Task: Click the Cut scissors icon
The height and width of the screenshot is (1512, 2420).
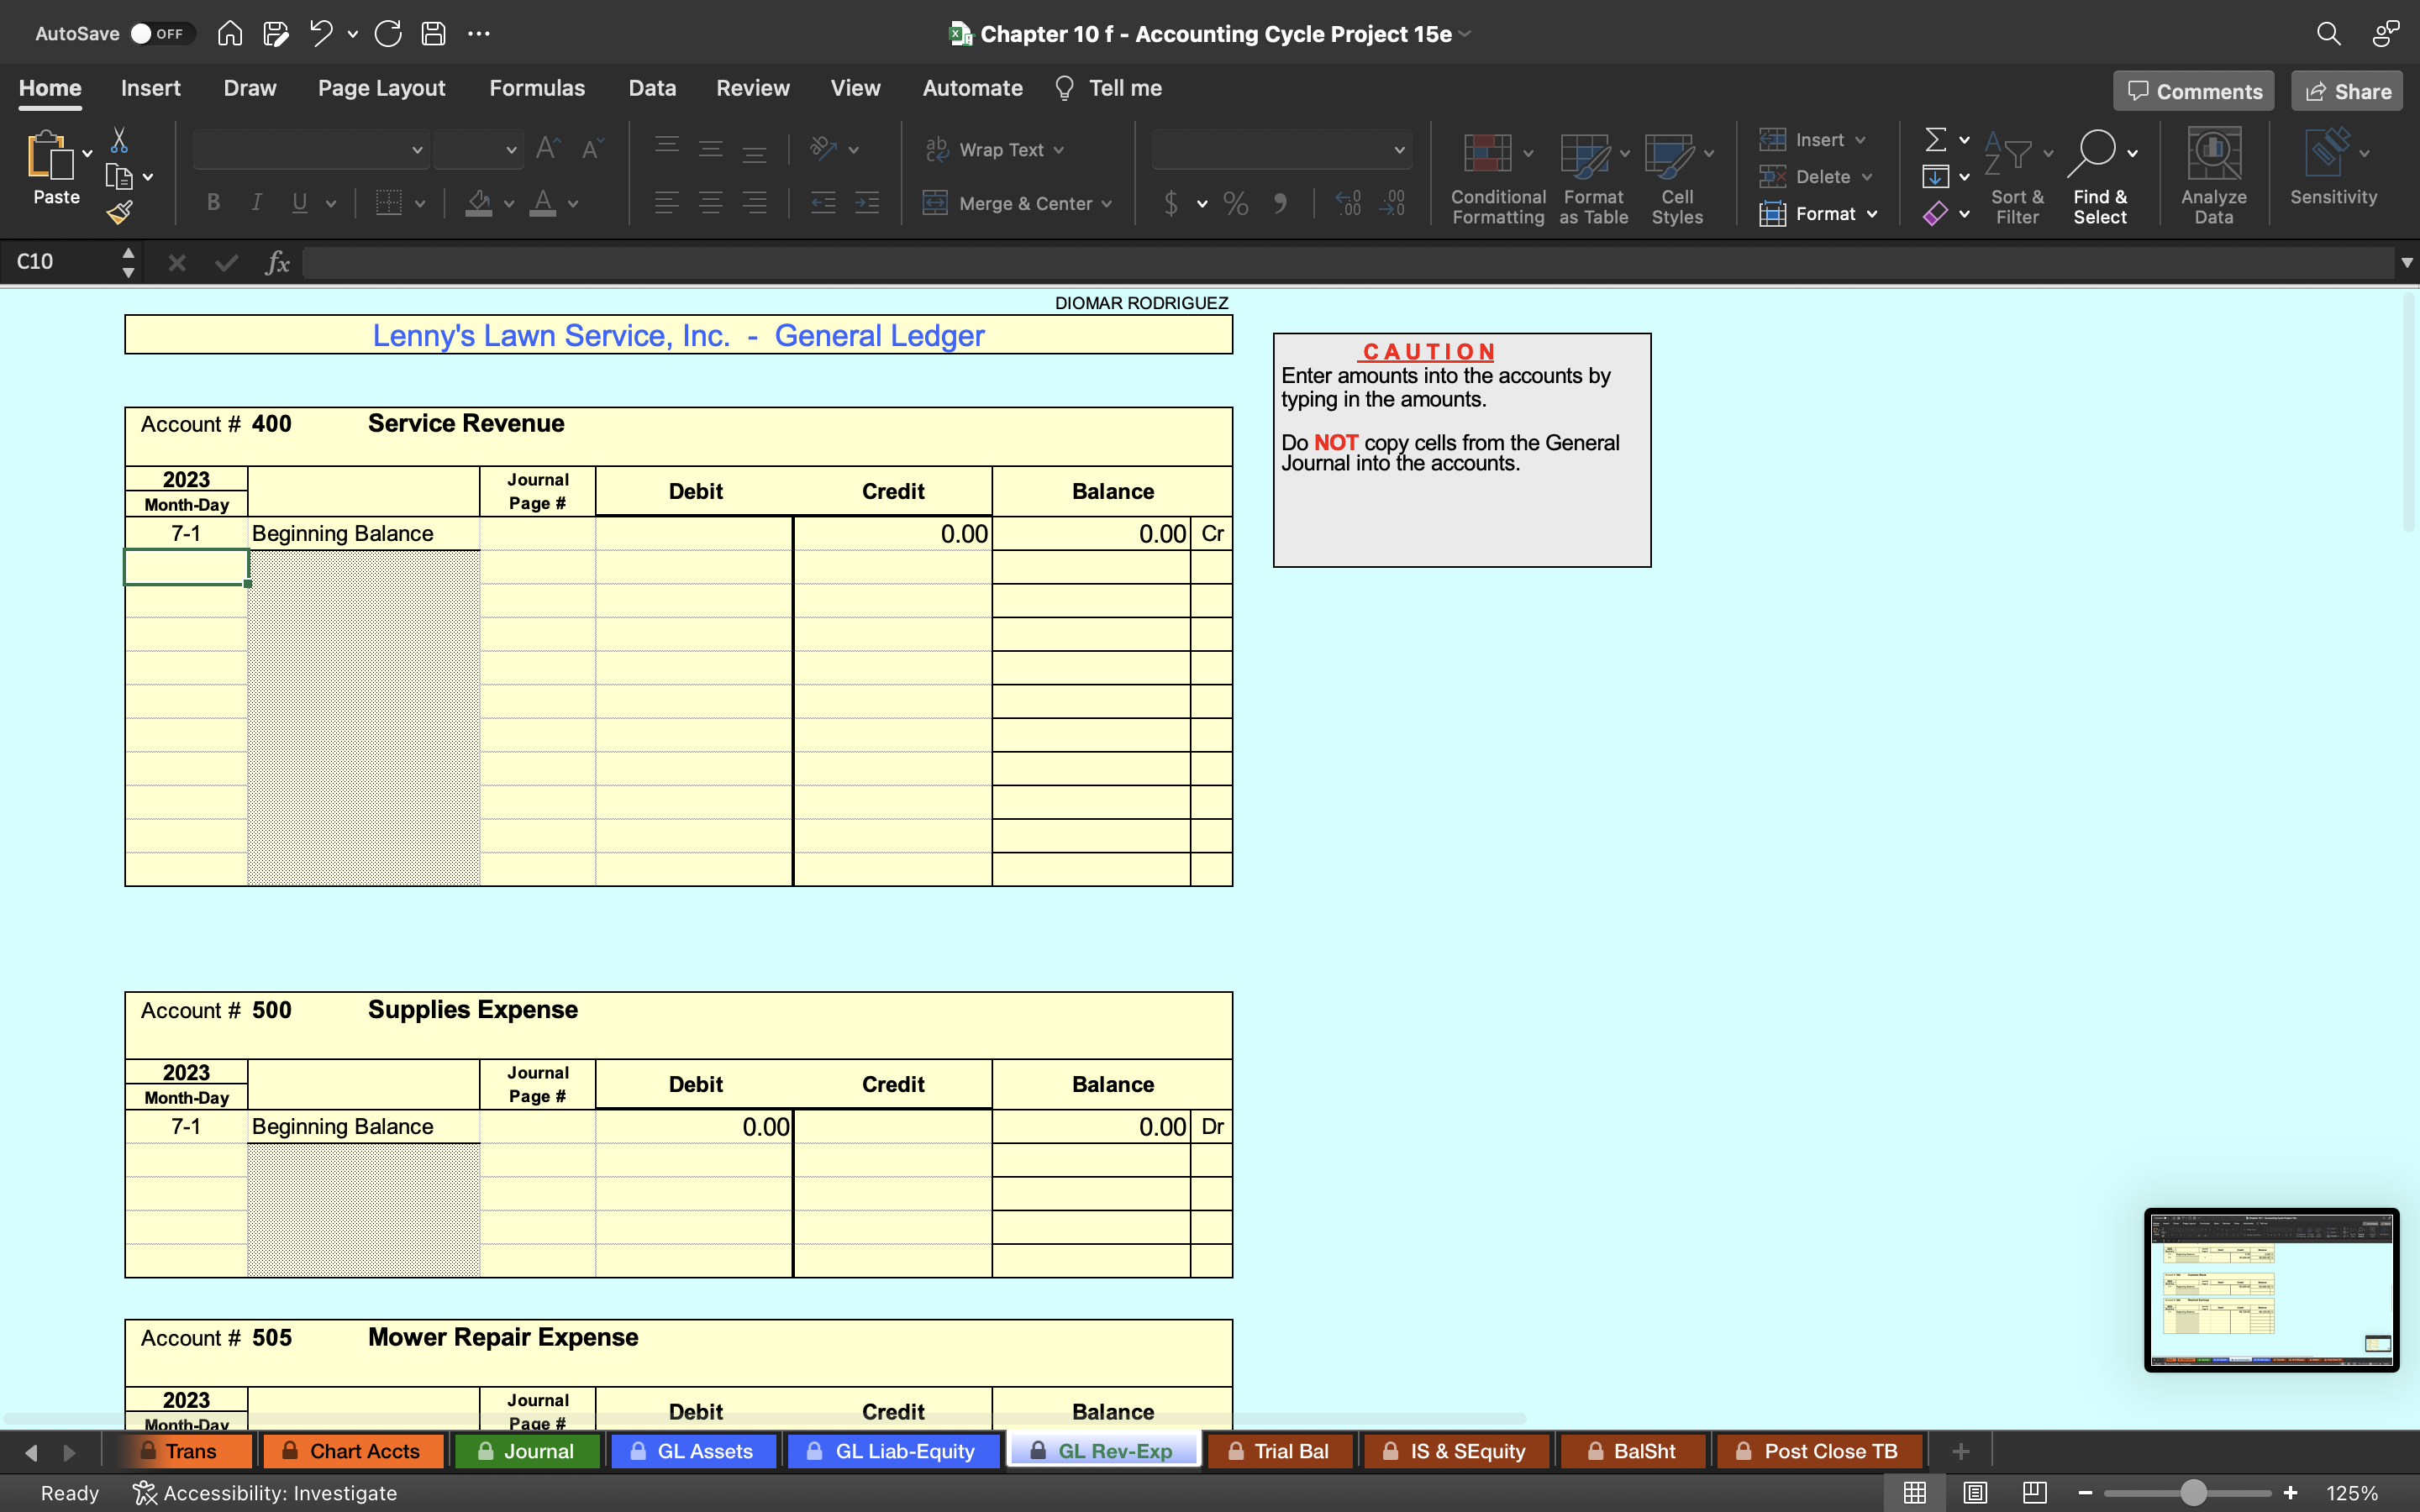Action: [x=119, y=140]
